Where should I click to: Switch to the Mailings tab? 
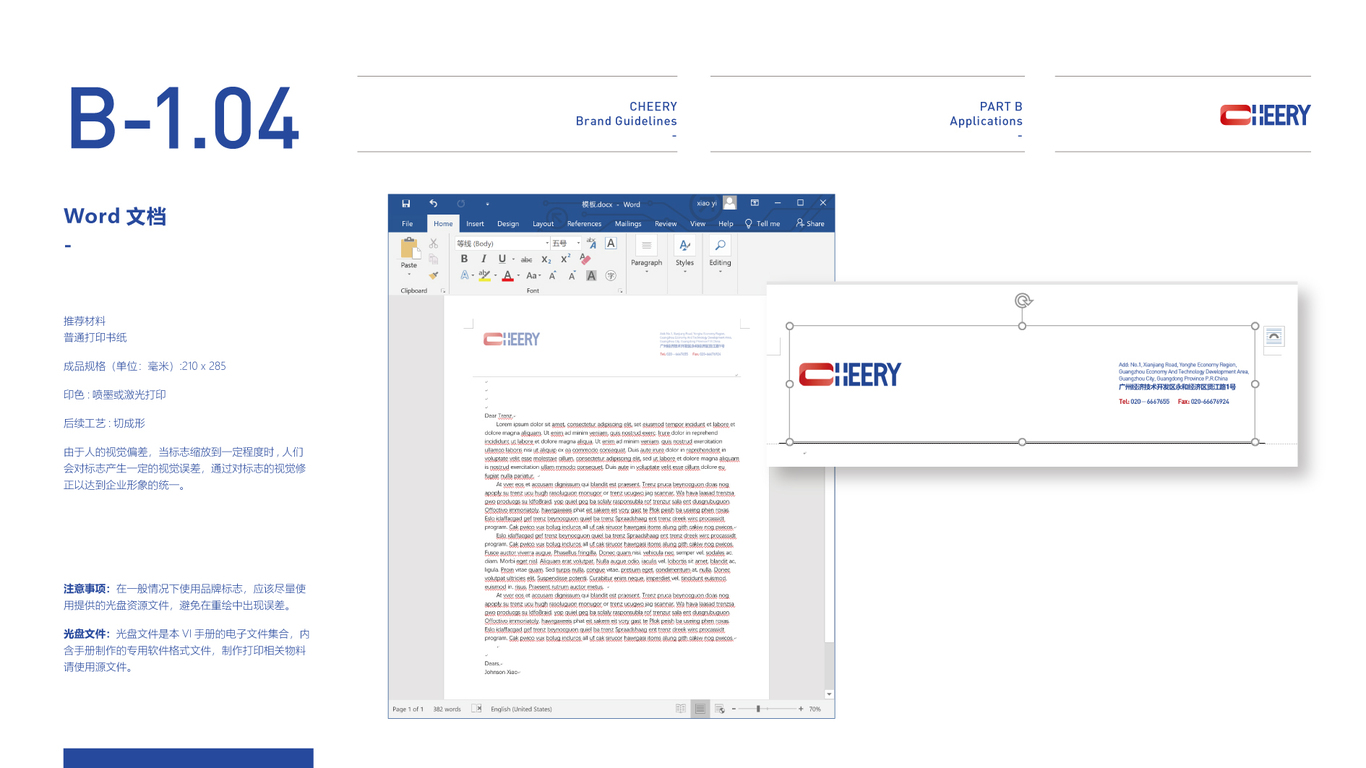pos(628,224)
